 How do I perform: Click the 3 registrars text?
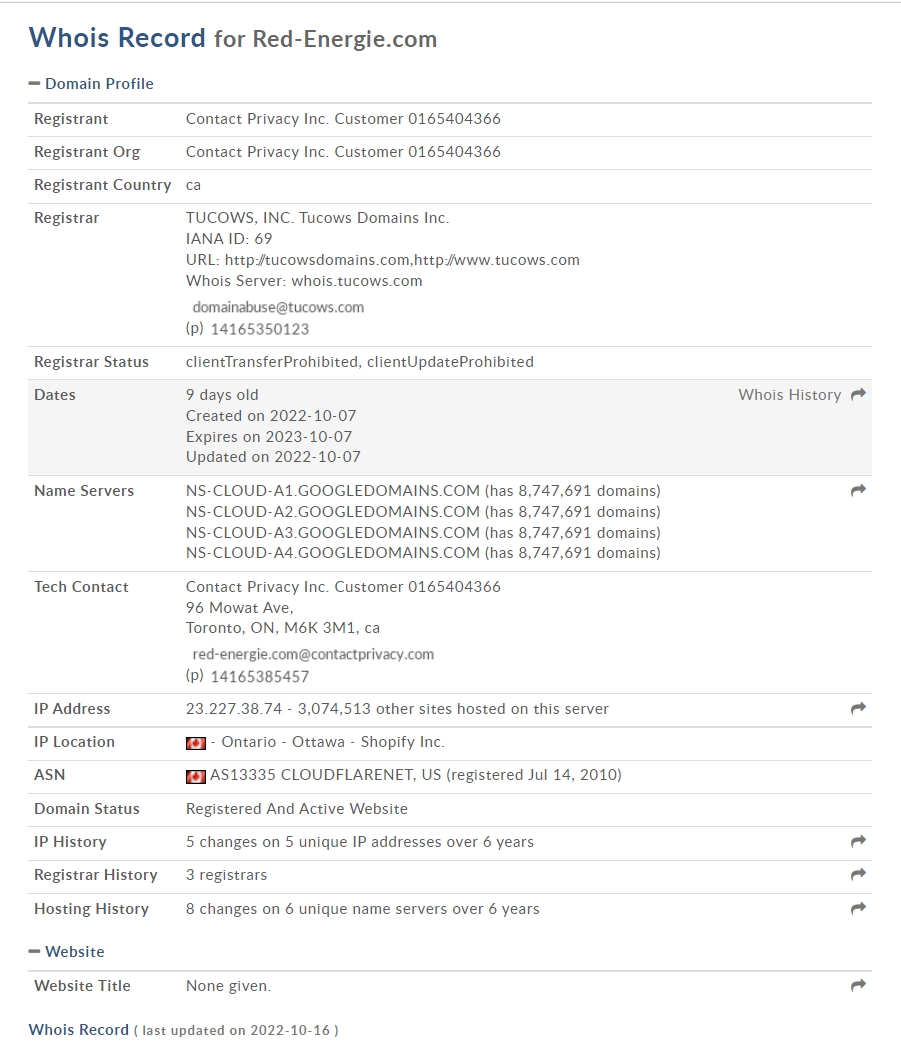(x=227, y=875)
